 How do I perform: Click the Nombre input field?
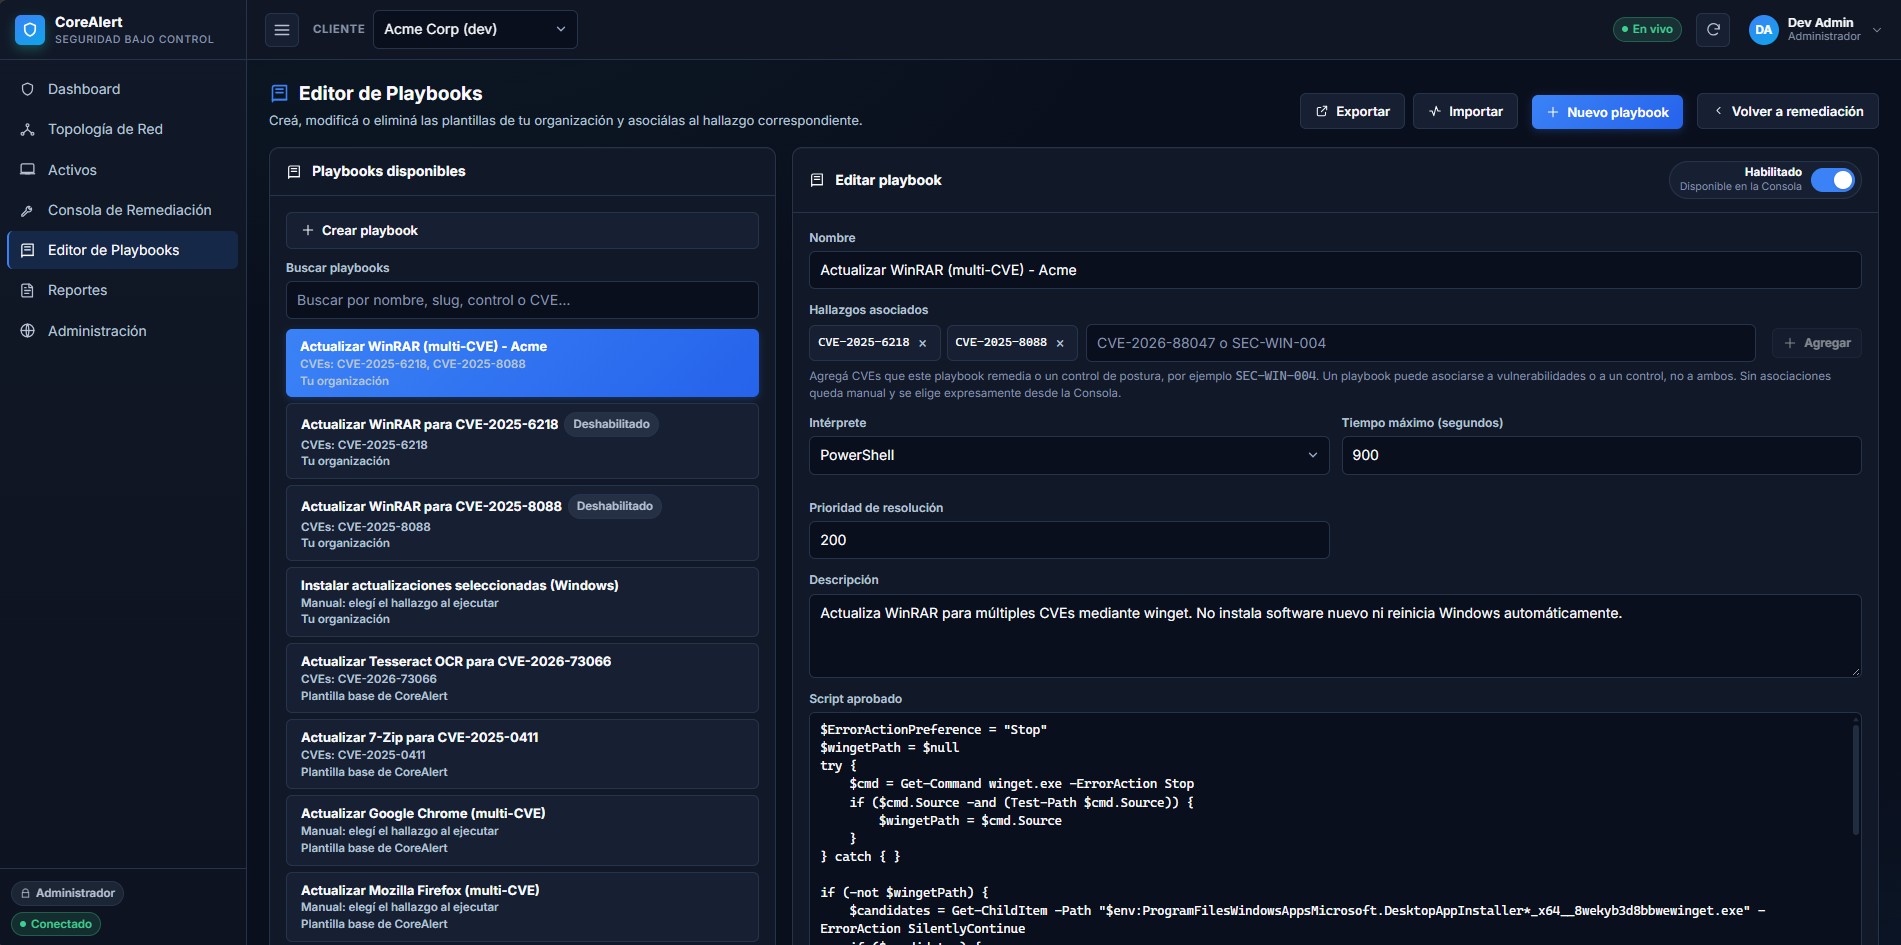click(1335, 270)
